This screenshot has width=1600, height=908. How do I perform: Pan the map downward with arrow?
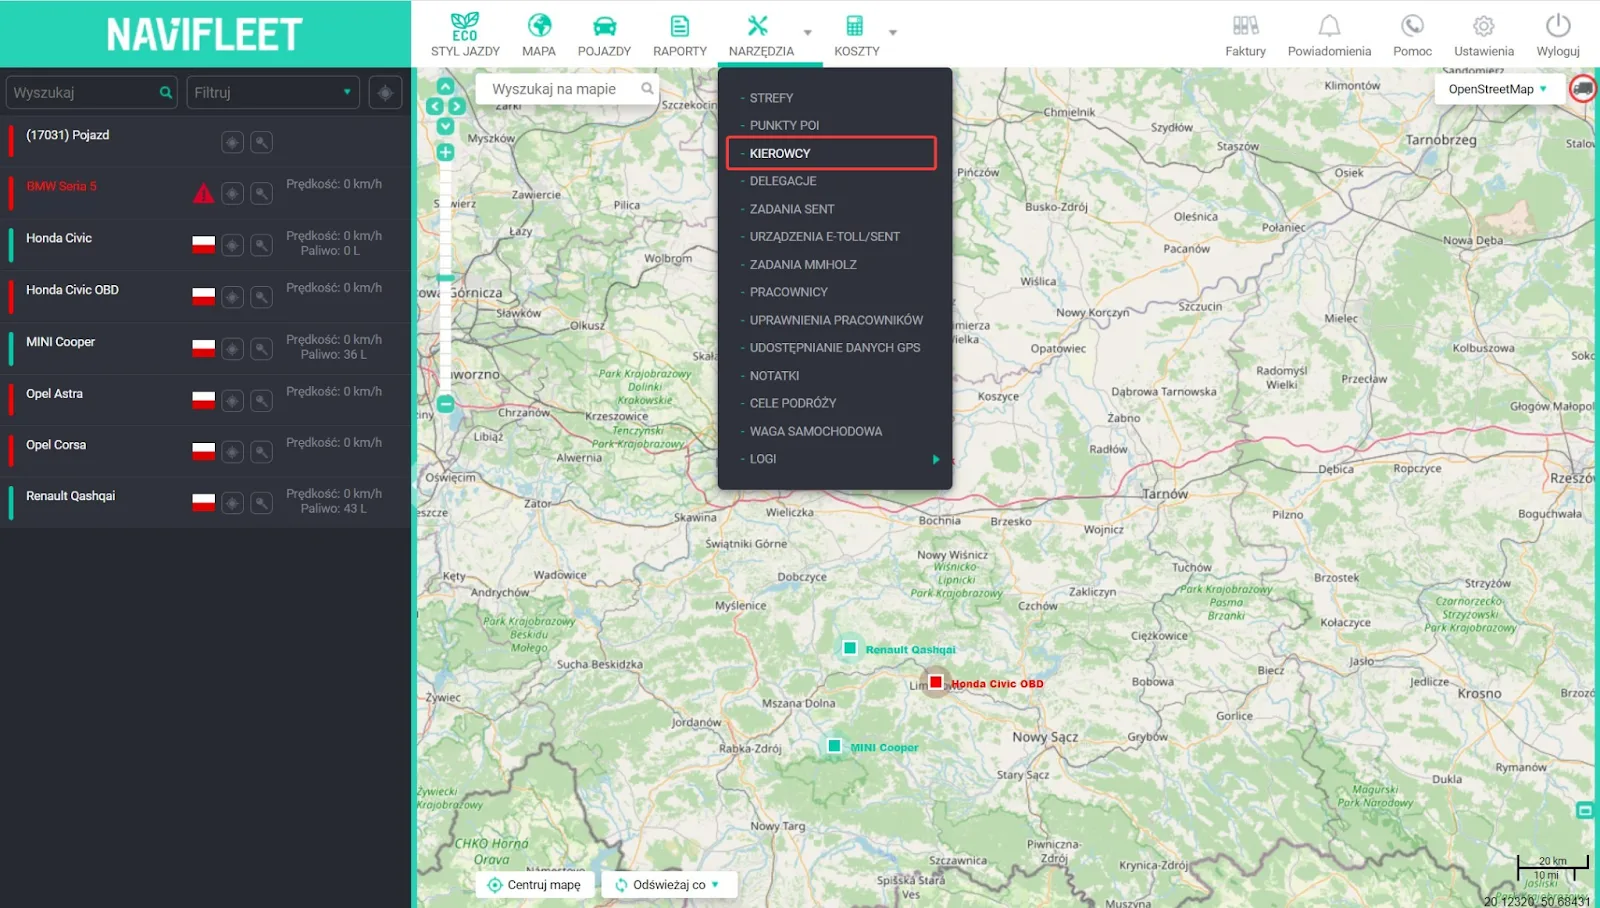pos(446,126)
